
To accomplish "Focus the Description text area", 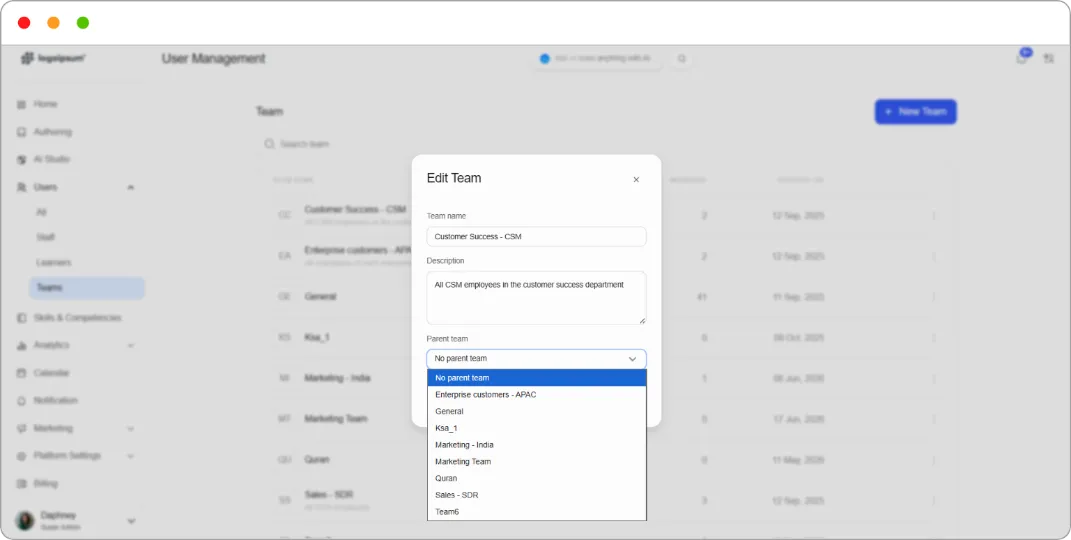I will click(x=536, y=298).
